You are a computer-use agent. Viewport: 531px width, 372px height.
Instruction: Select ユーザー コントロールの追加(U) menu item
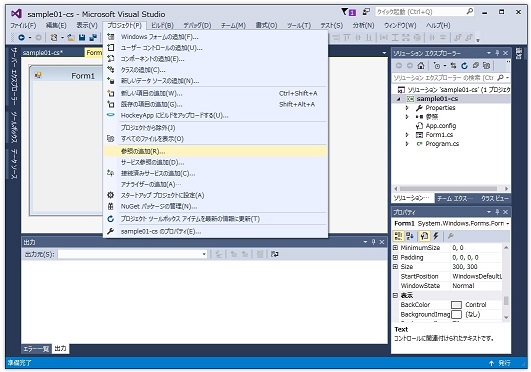(215, 48)
